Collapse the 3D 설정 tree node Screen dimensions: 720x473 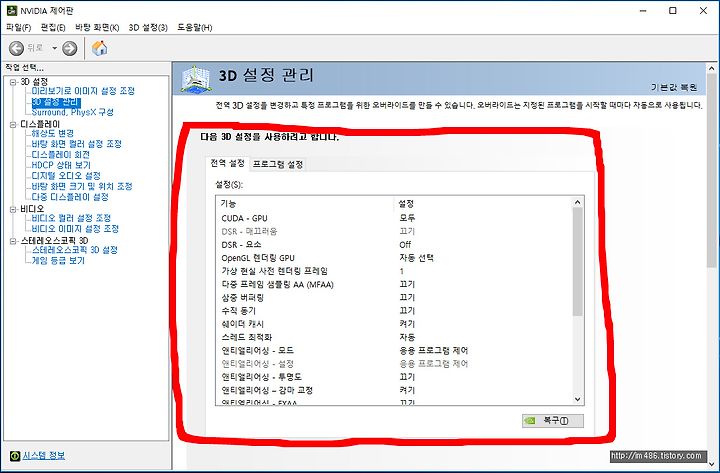coord(13,82)
